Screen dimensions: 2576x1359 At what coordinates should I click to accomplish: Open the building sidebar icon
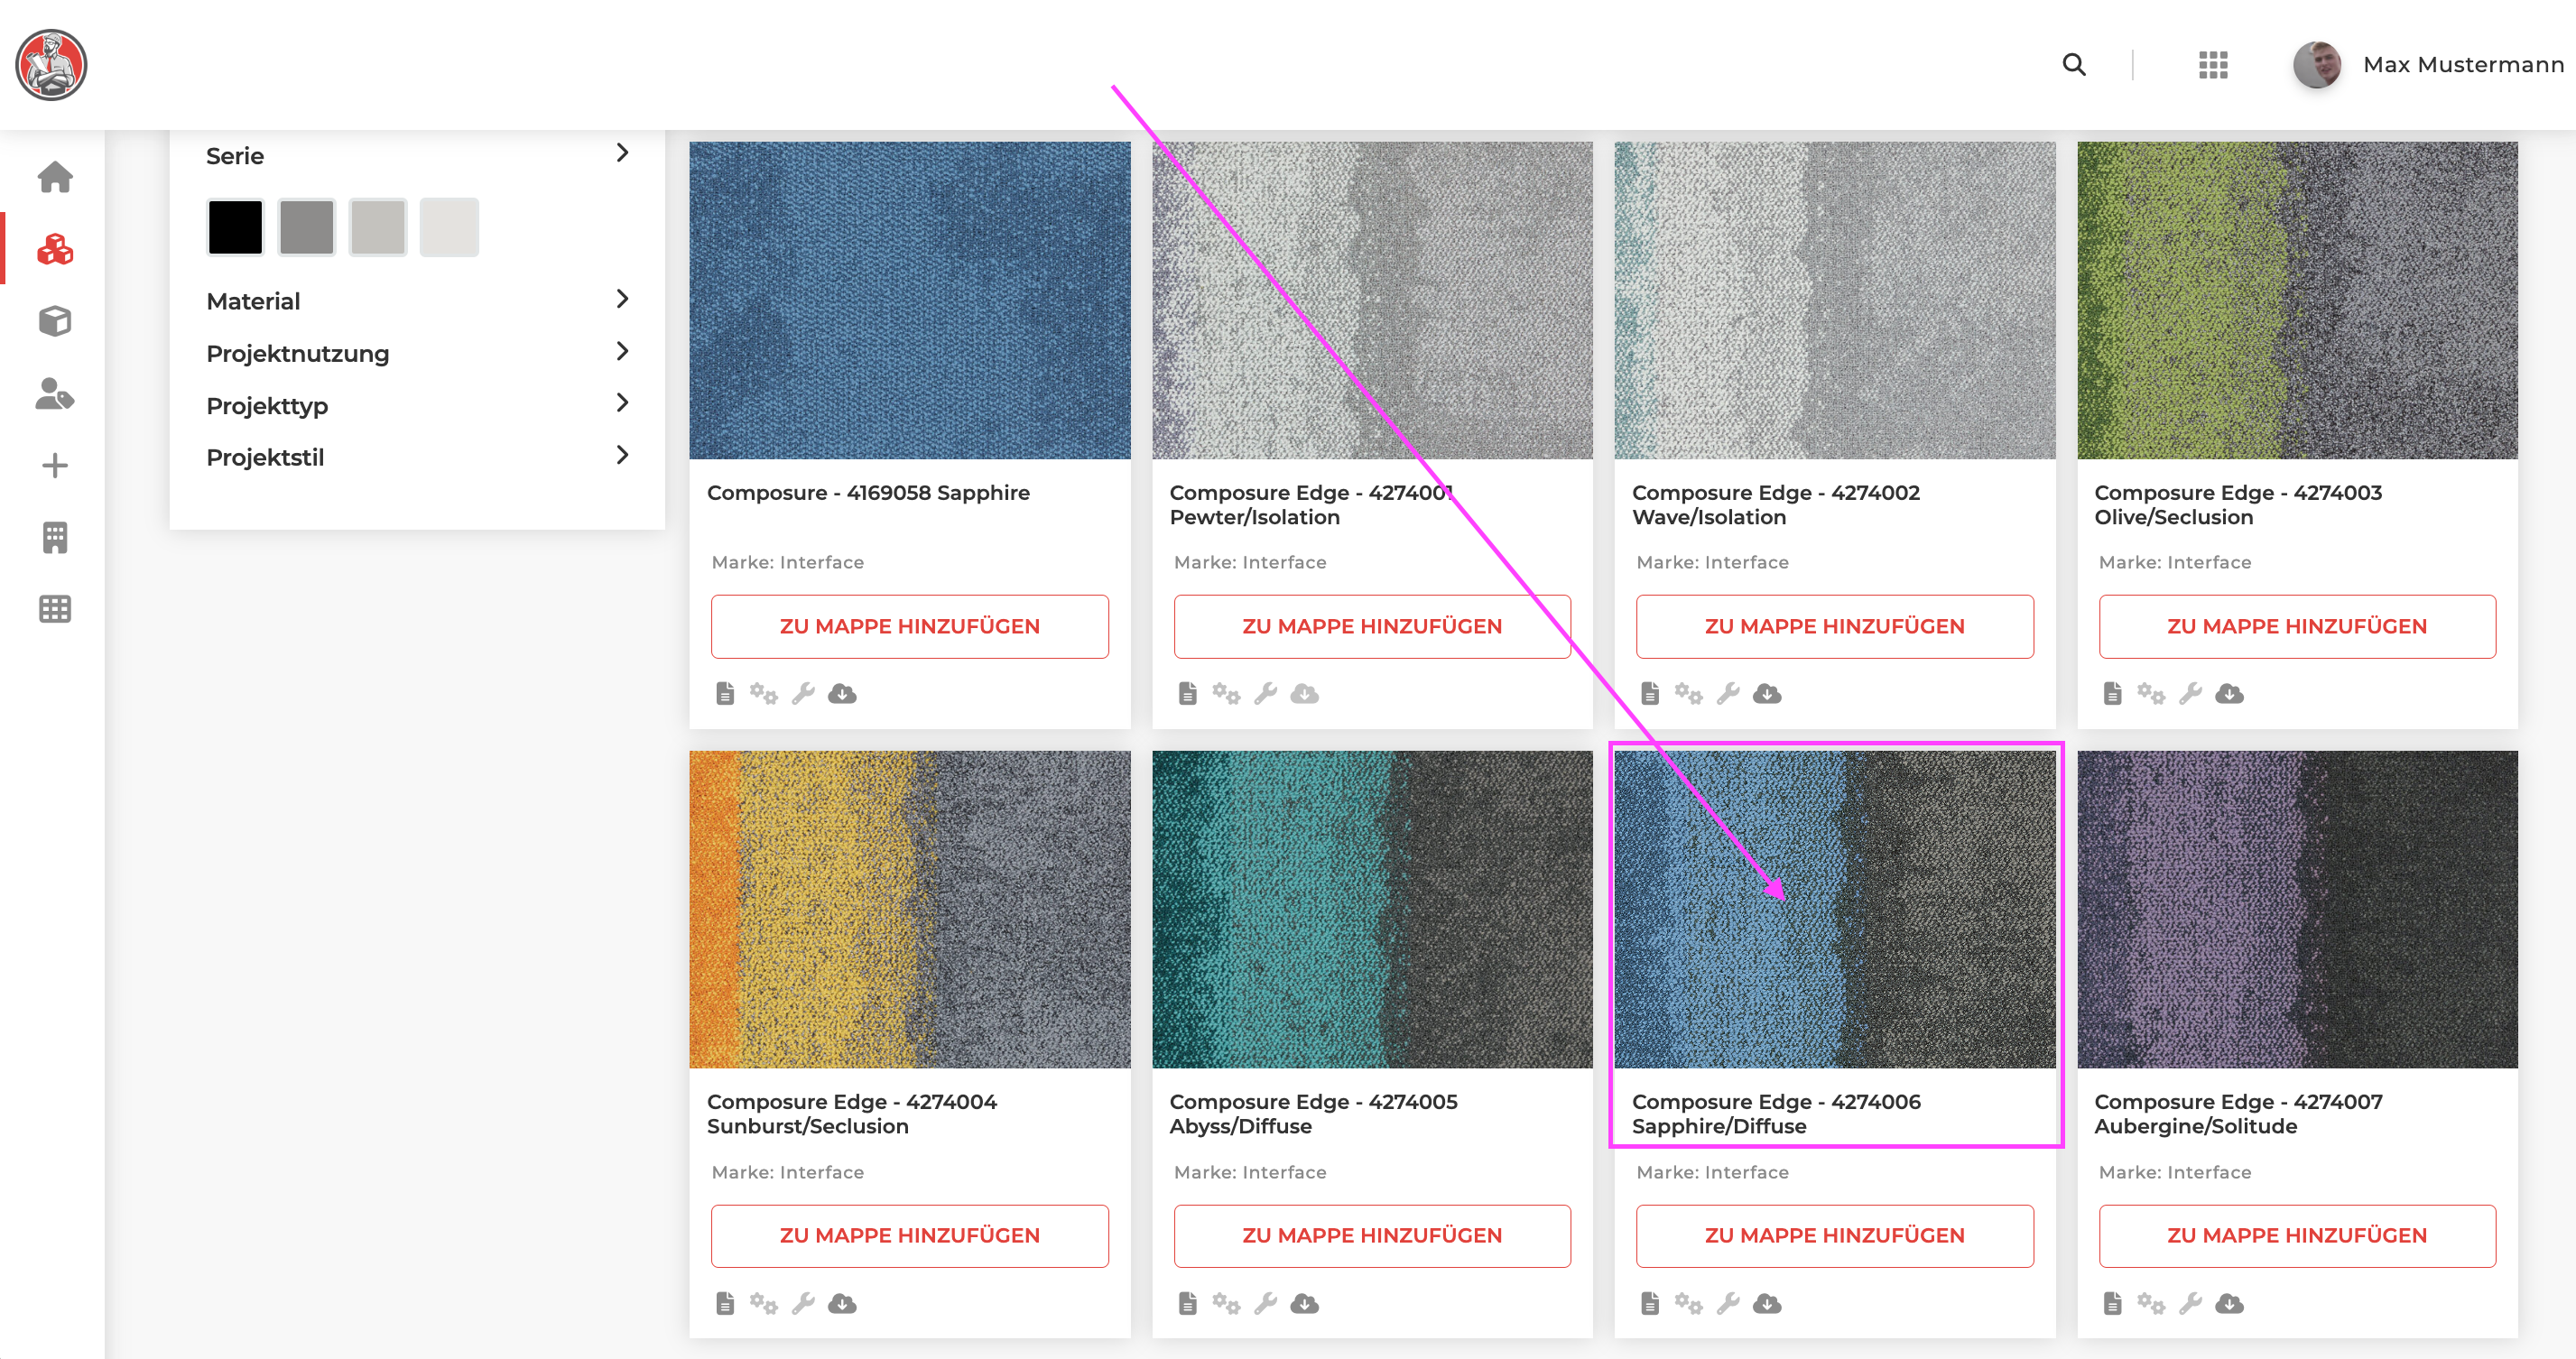click(x=55, y=537)
